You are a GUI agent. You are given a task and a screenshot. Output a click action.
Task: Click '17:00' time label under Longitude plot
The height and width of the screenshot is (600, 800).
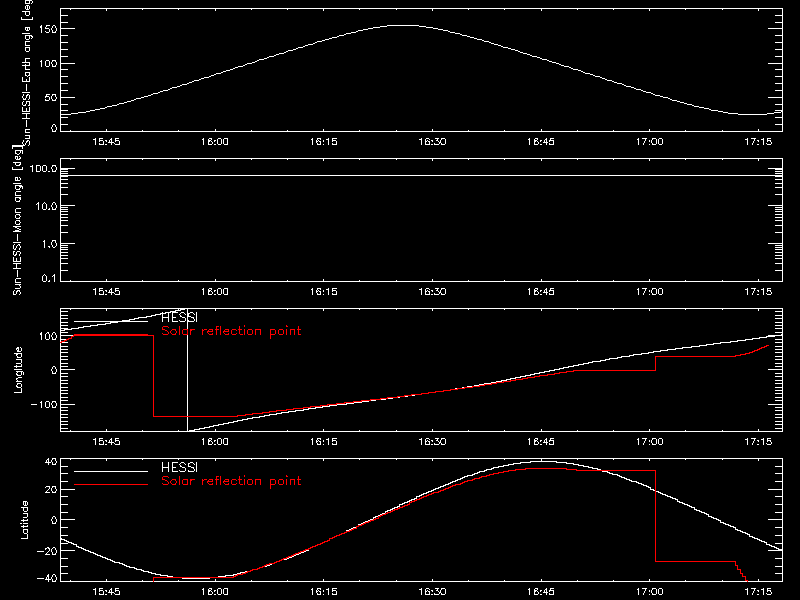point(649,441)
